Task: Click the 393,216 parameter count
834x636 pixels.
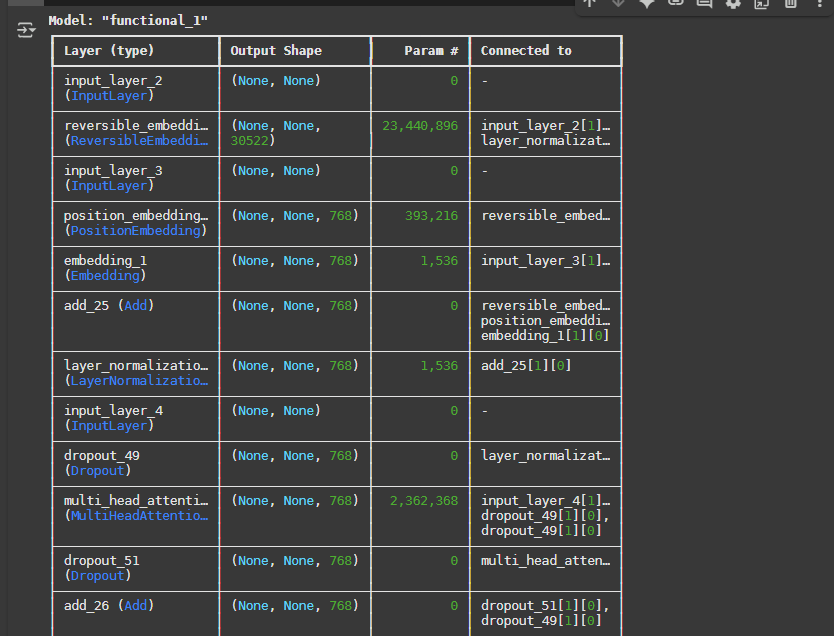Action: [431, 216]
